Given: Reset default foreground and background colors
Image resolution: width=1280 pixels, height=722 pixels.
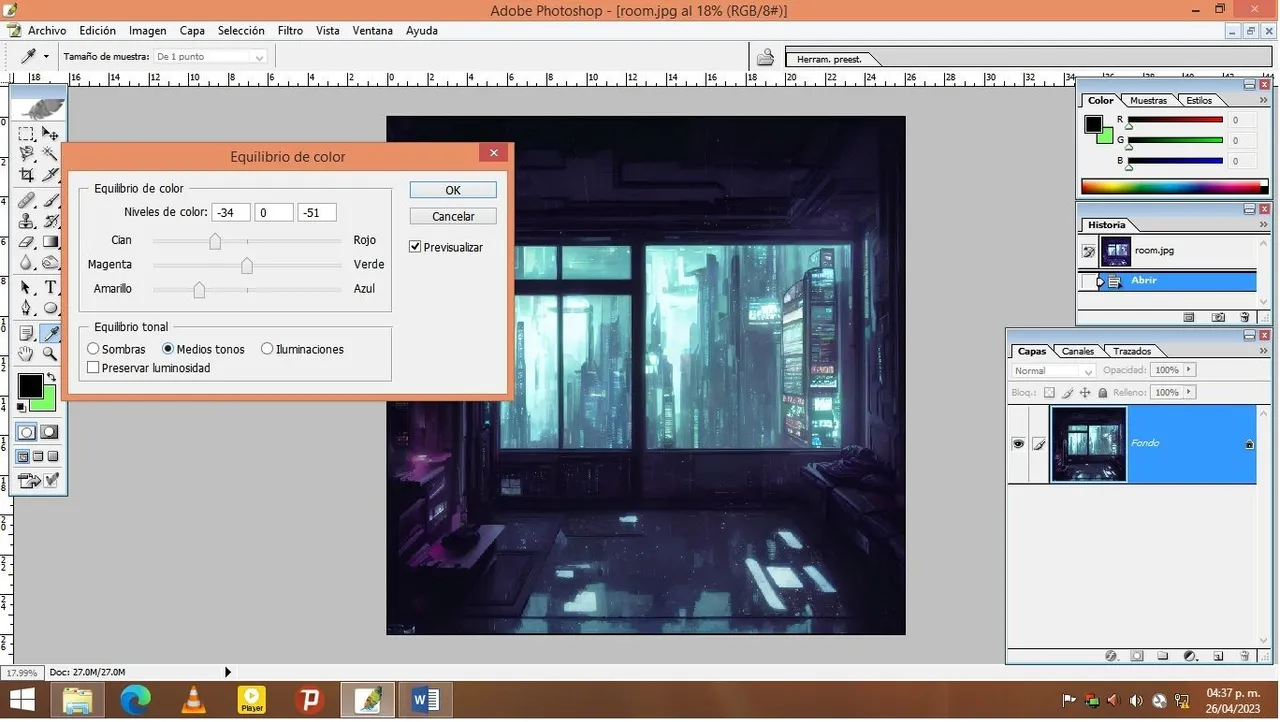Looking at the screenshot, I should 22,407.
